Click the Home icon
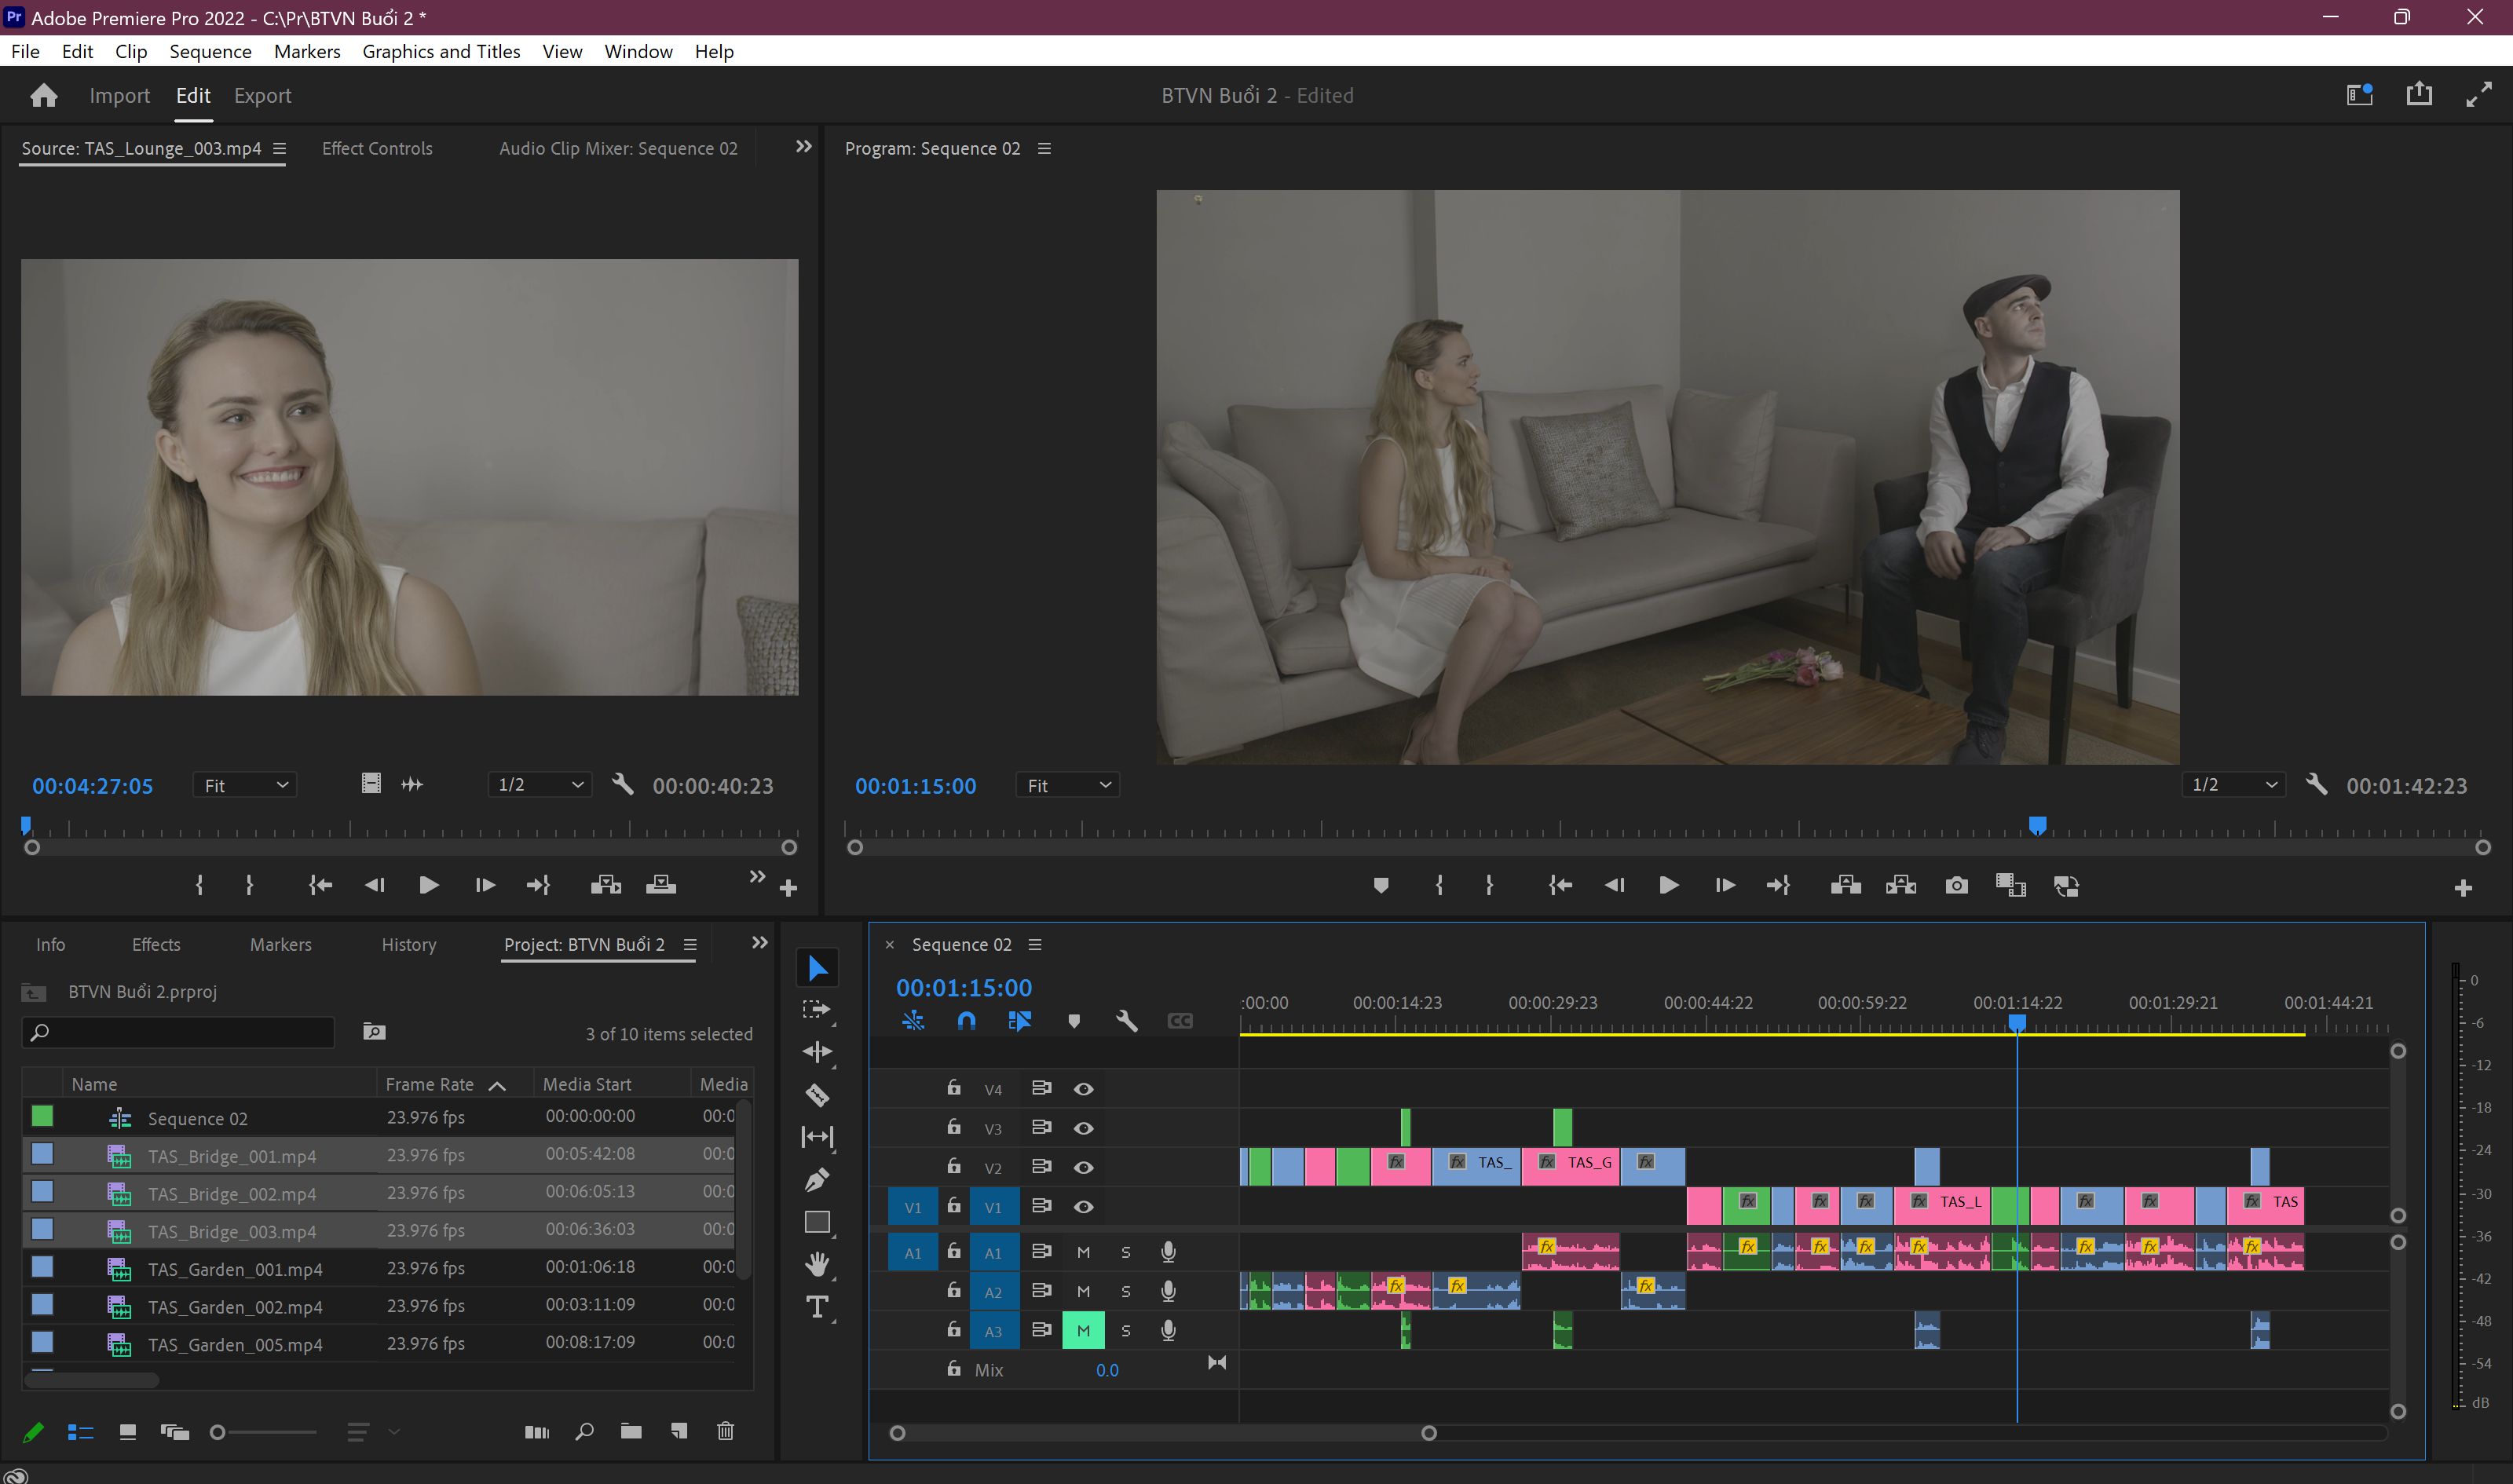This screenshot has width=2513, height=1484. [44, 96]
